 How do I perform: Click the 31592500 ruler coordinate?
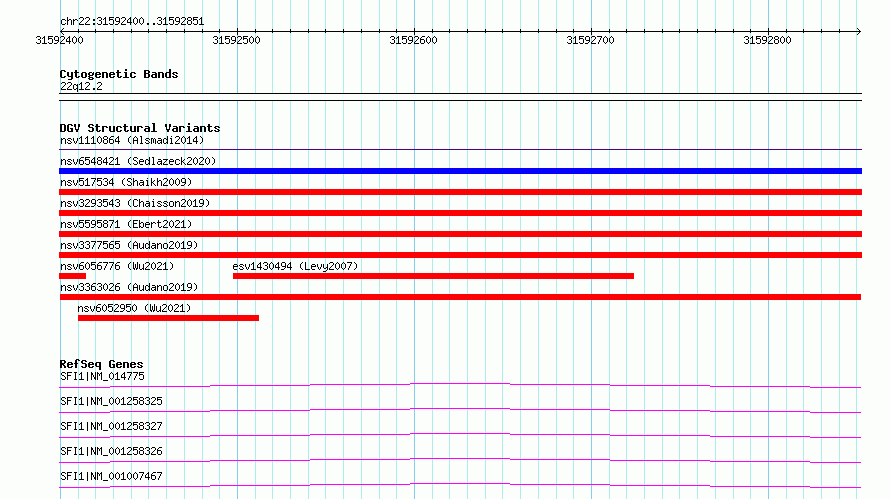237,40
